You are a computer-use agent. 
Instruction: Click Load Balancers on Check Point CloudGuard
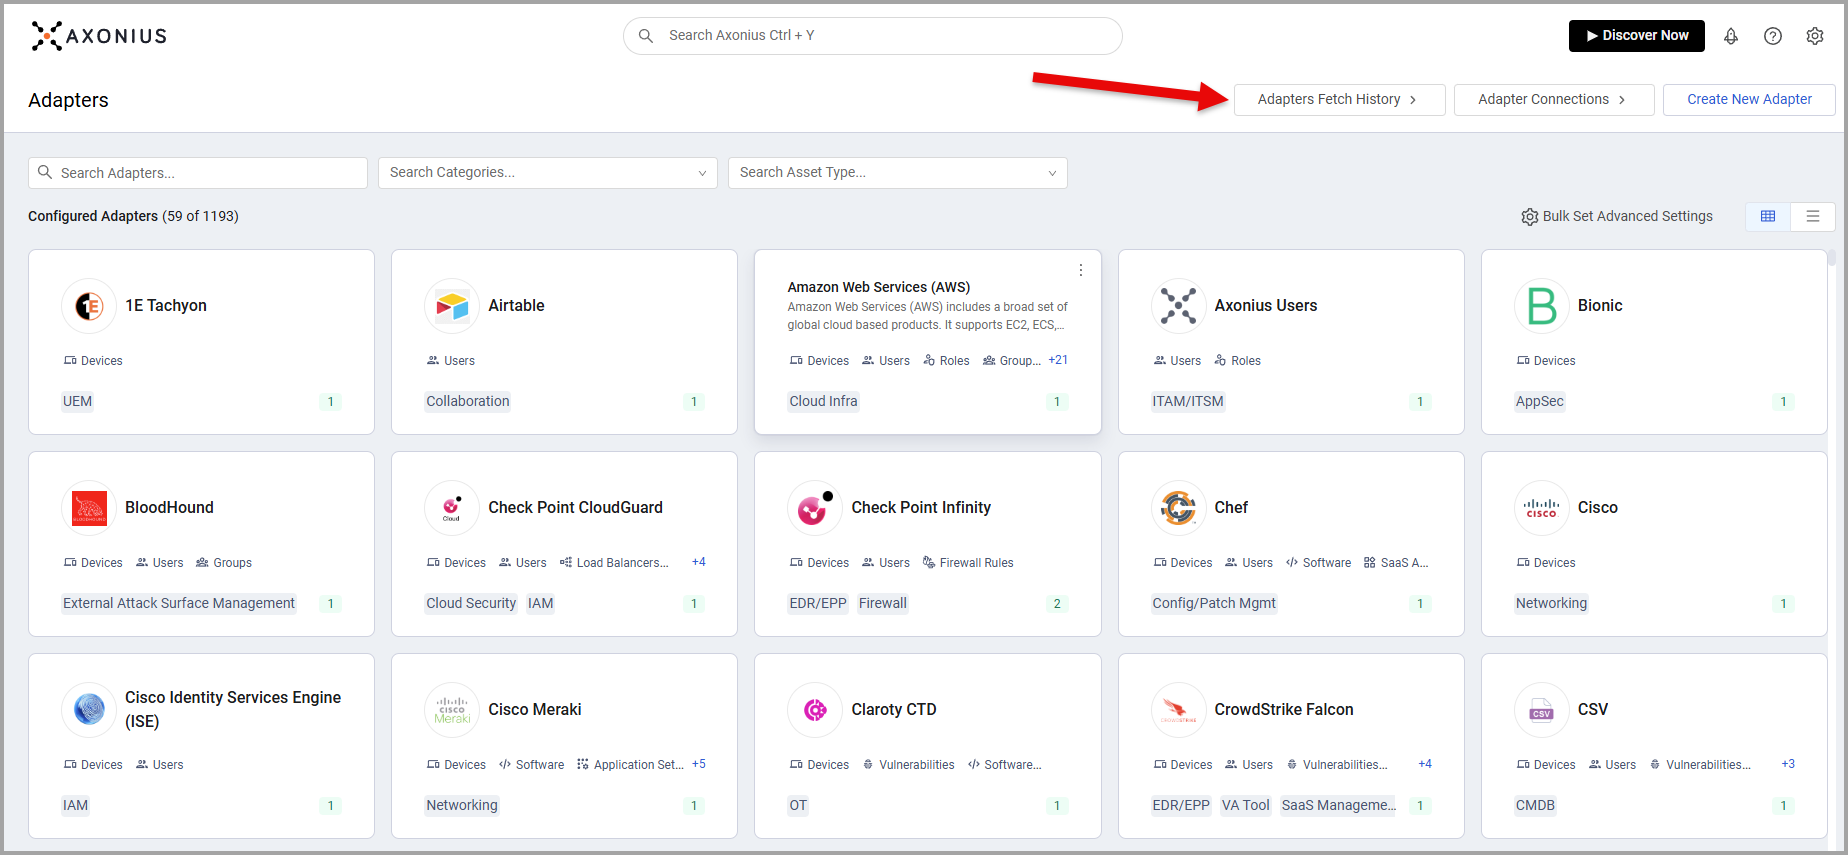(614, 563)
